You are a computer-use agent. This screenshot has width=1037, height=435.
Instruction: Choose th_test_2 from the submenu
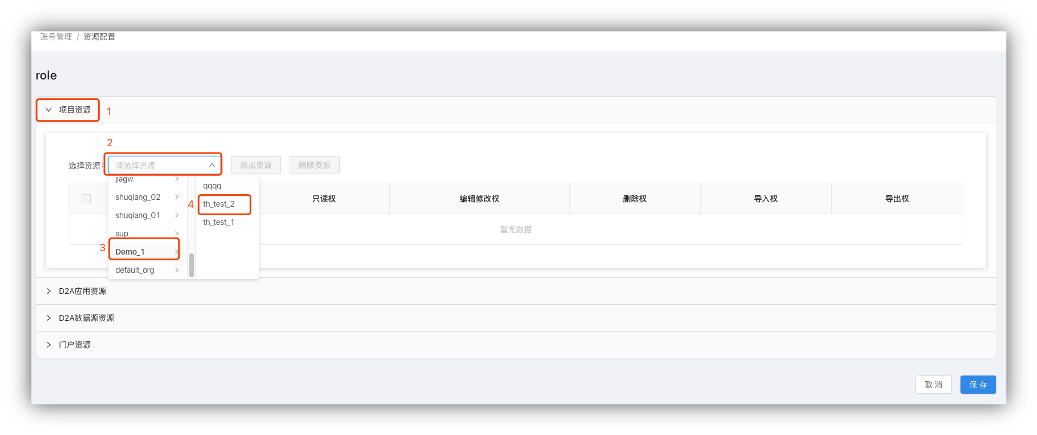pyautogui.click(x=218, y=204)
